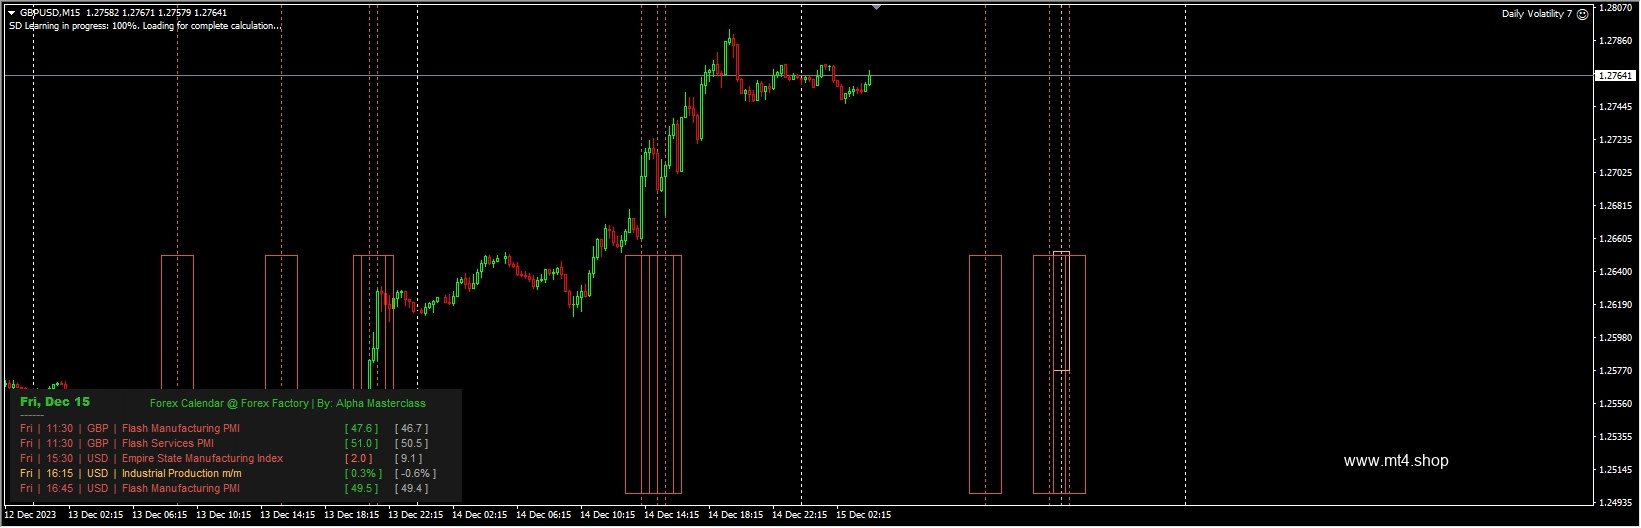The image size is (1641, 528).
Task: Click the forecast value [ 49.5 ]
Action: pos(362,488)
